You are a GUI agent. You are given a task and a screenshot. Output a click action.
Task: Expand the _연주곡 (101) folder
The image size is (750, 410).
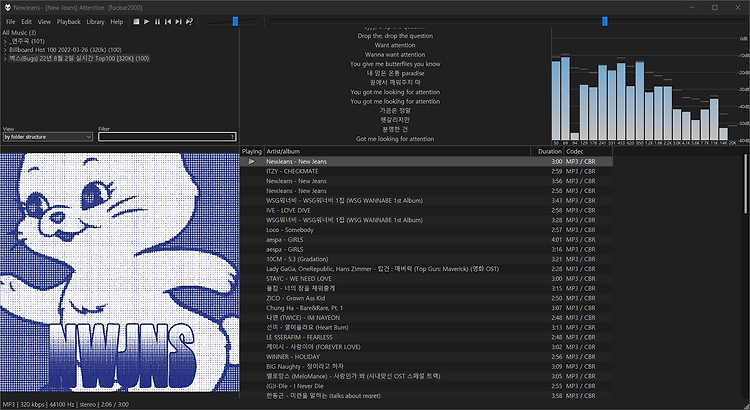[x=5, y=41]
